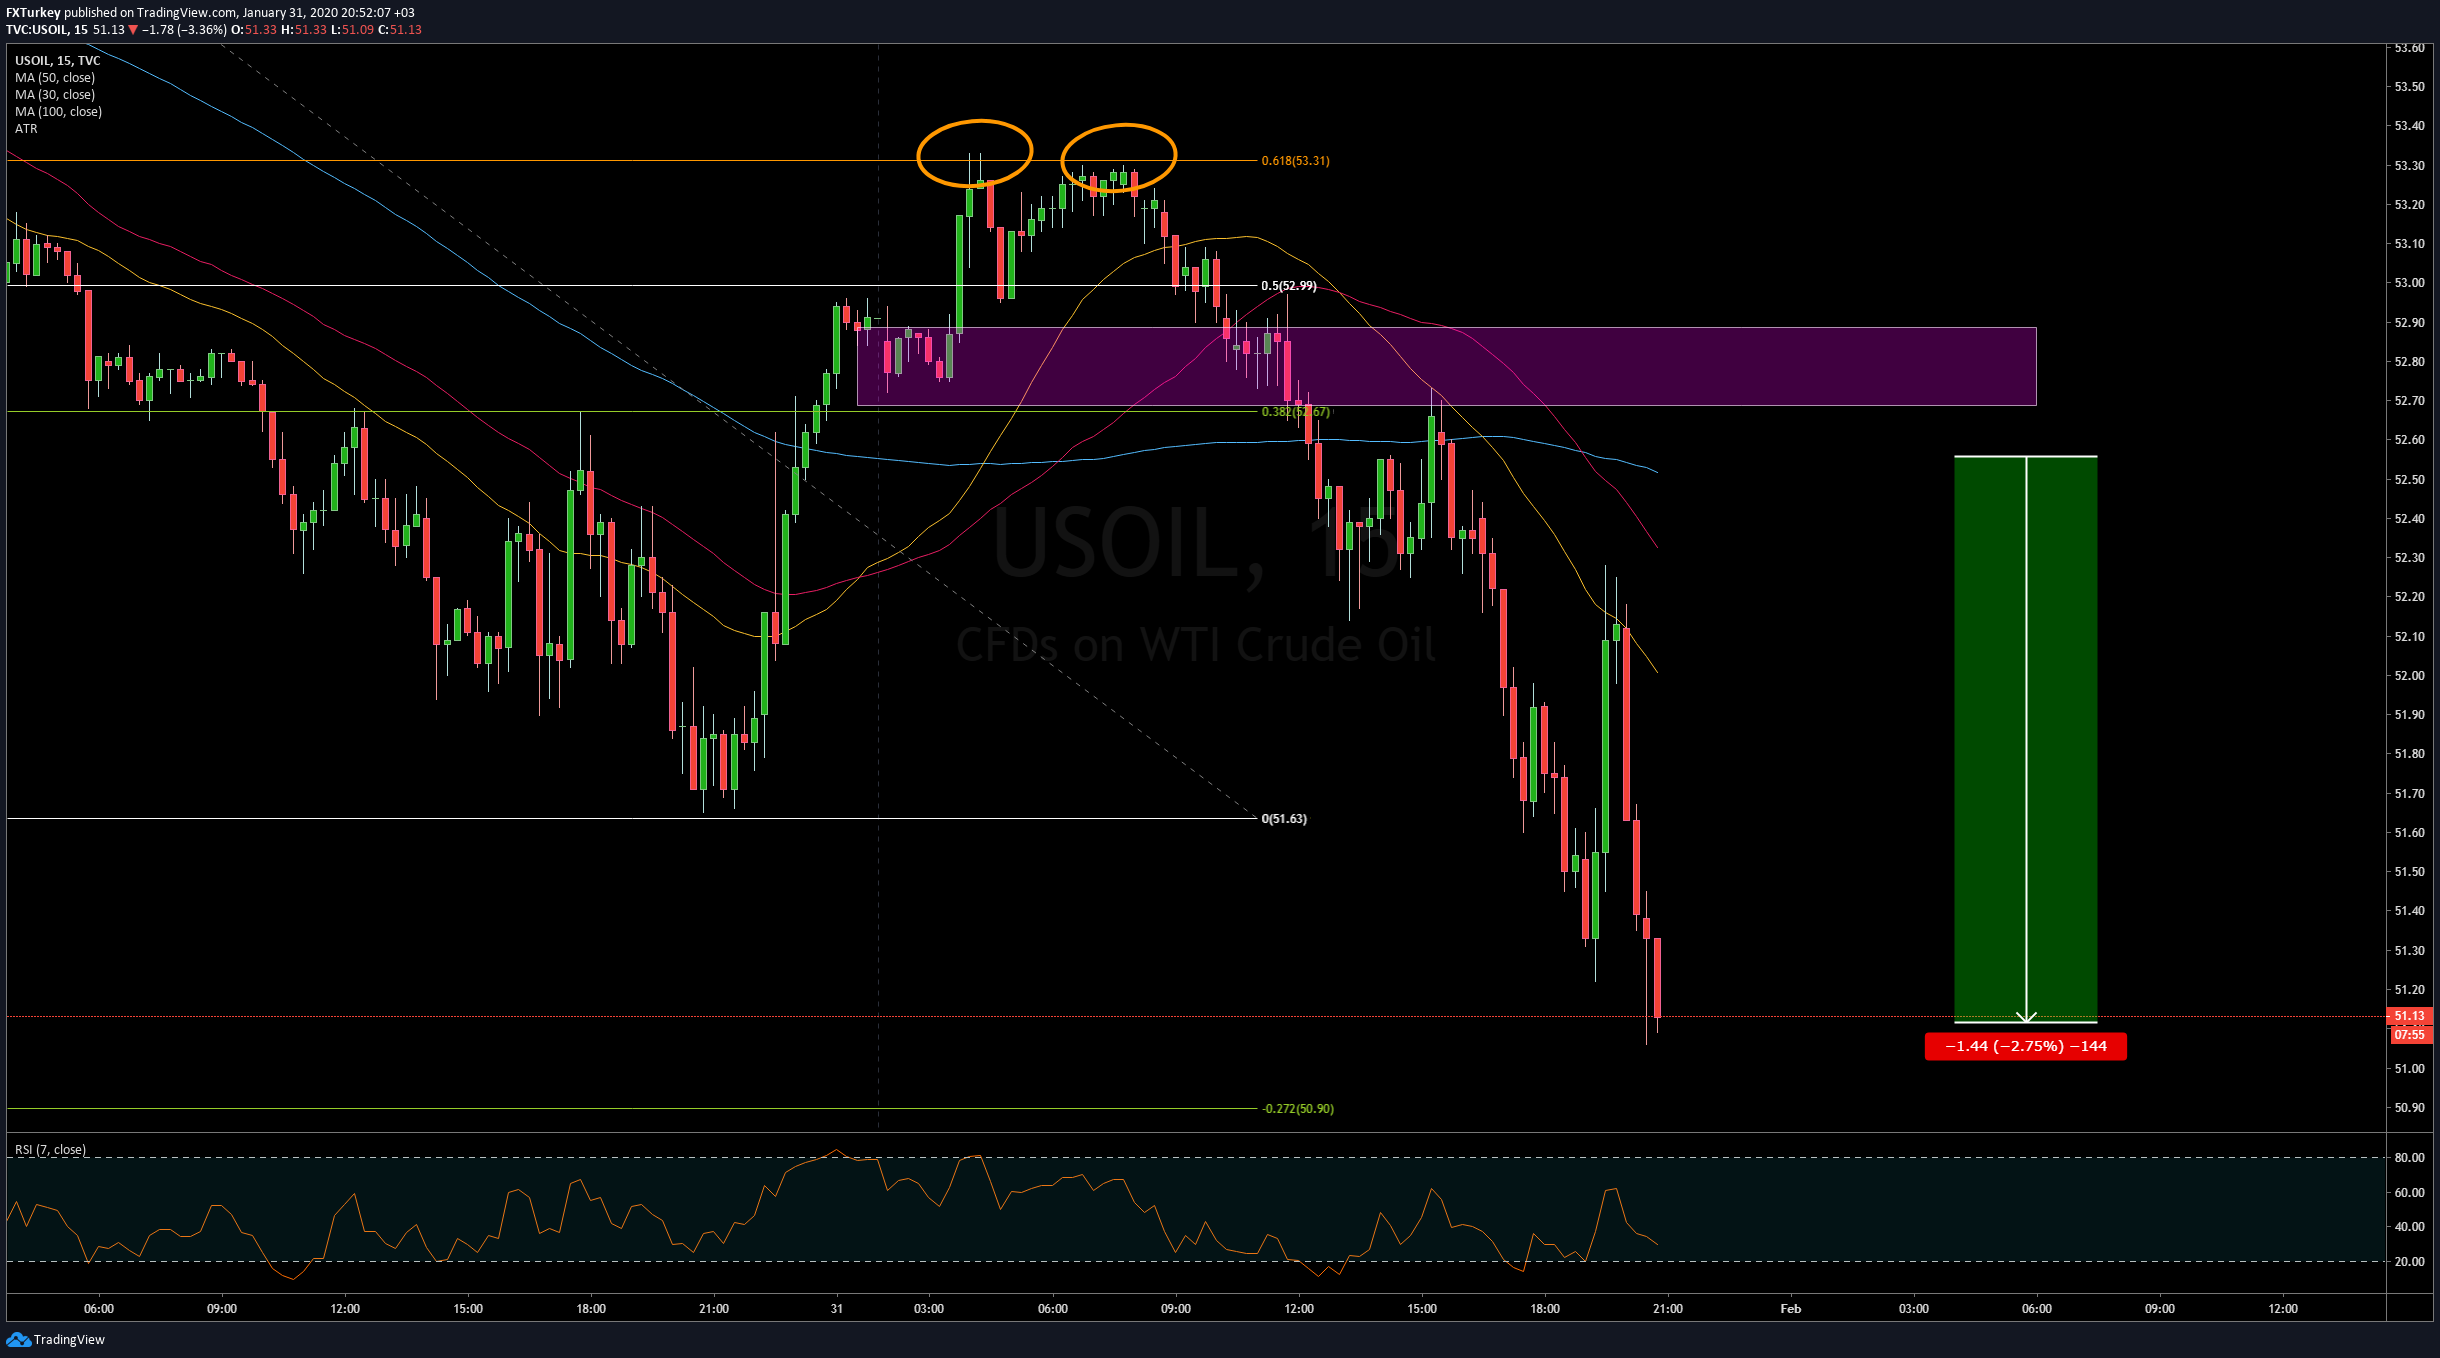Click the red -1.44 (-2.75%) -144 measurement label
Viewport: 2440px width, 1358px height.
tap(2026, 1047)
